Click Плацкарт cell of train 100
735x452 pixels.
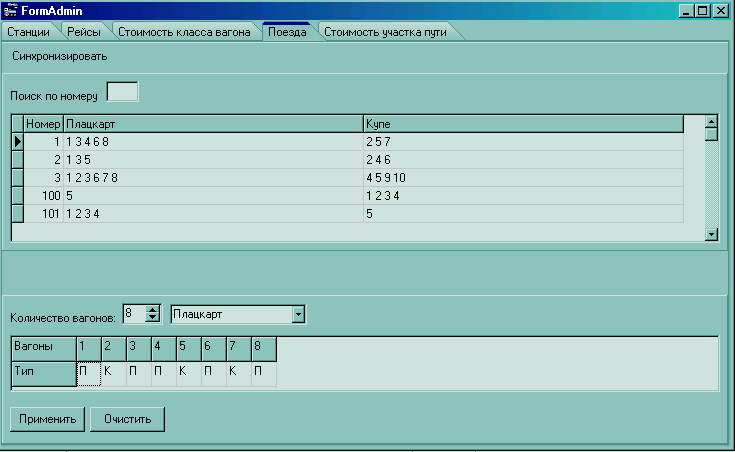pos(213,196)
